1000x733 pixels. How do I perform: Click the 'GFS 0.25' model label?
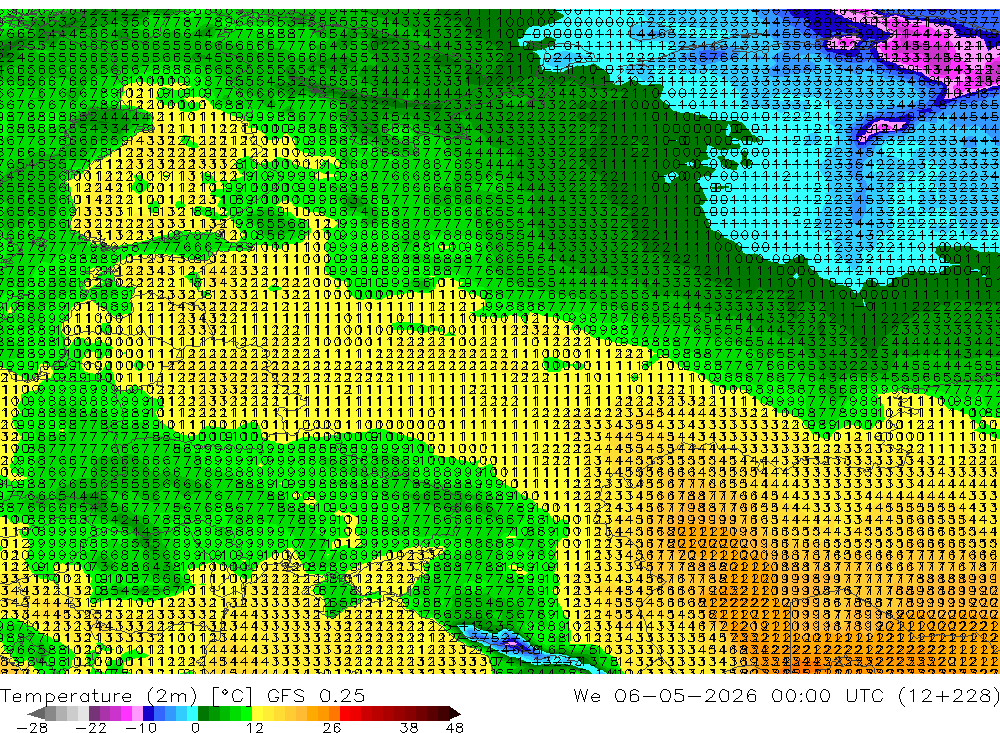click(316, 695)
